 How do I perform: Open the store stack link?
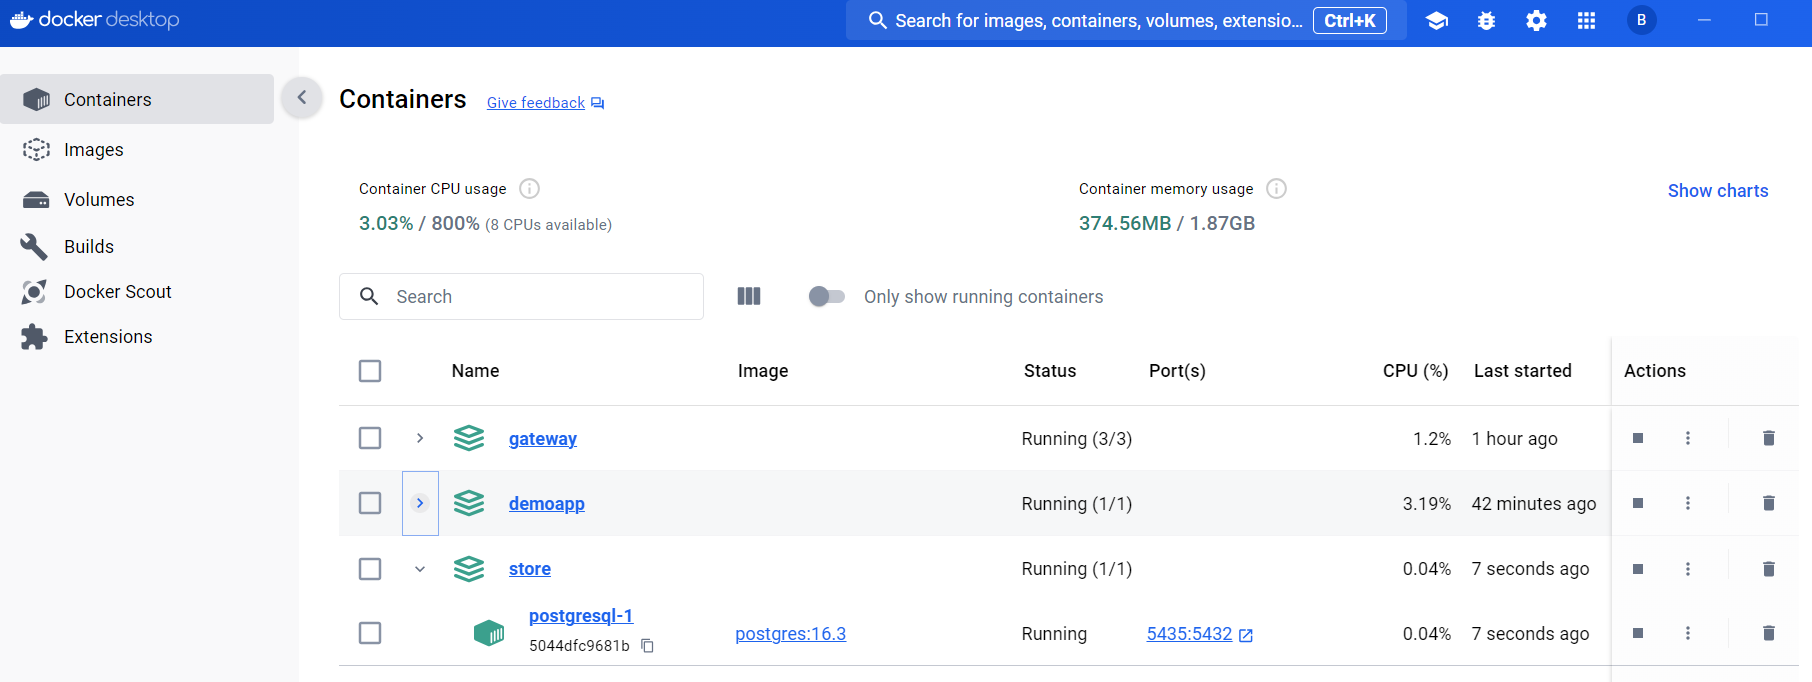[530, 569]
